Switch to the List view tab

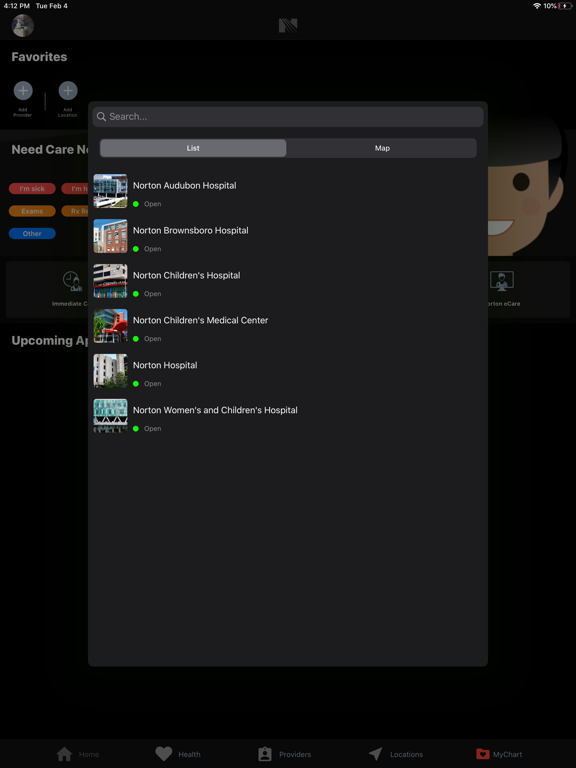[x=193, y=148]
